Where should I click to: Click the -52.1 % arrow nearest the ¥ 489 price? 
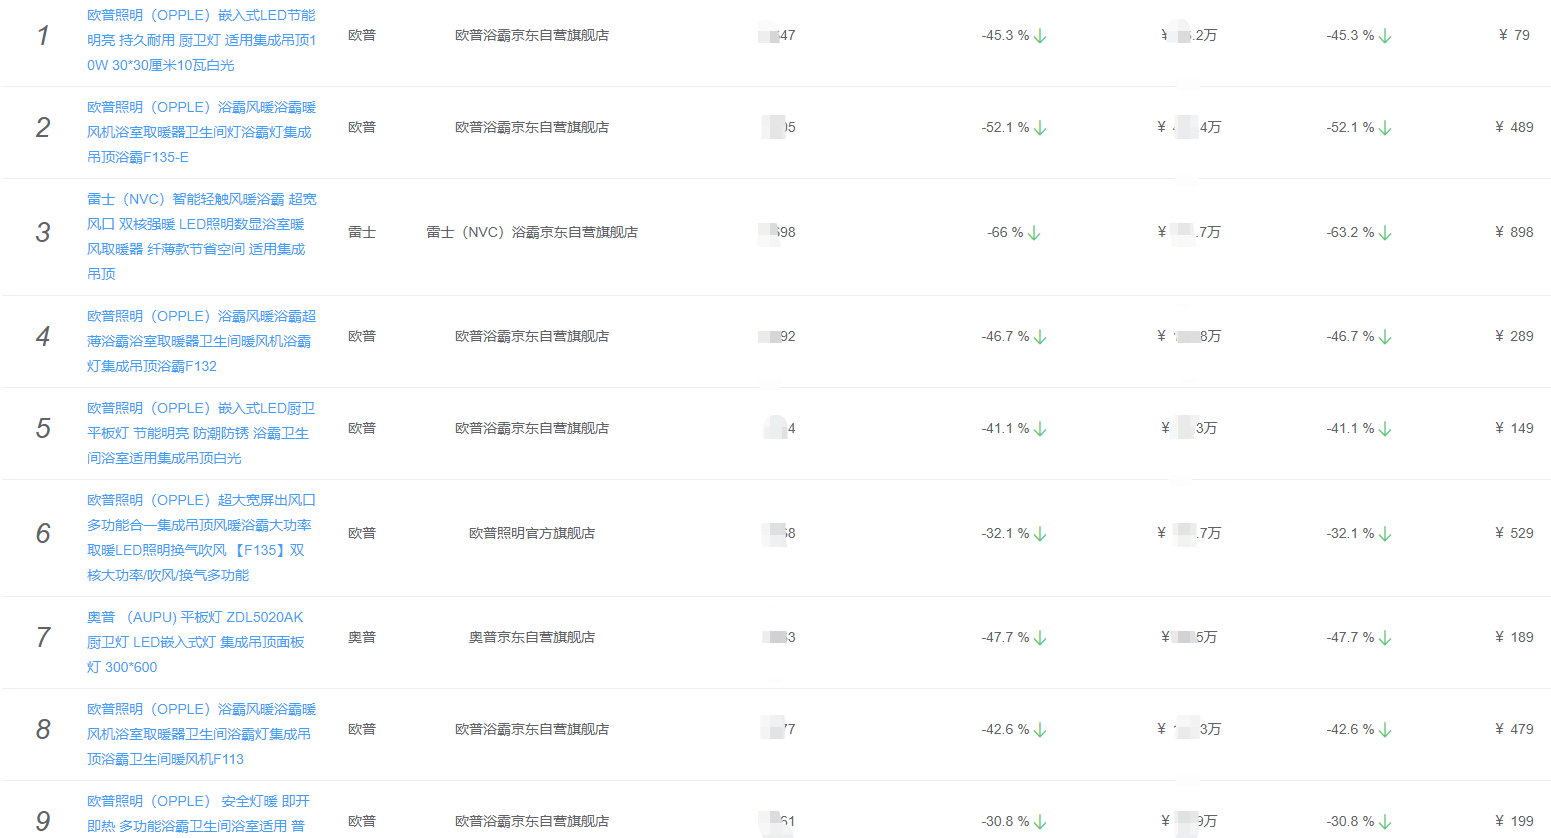(x=1385, y=128)
